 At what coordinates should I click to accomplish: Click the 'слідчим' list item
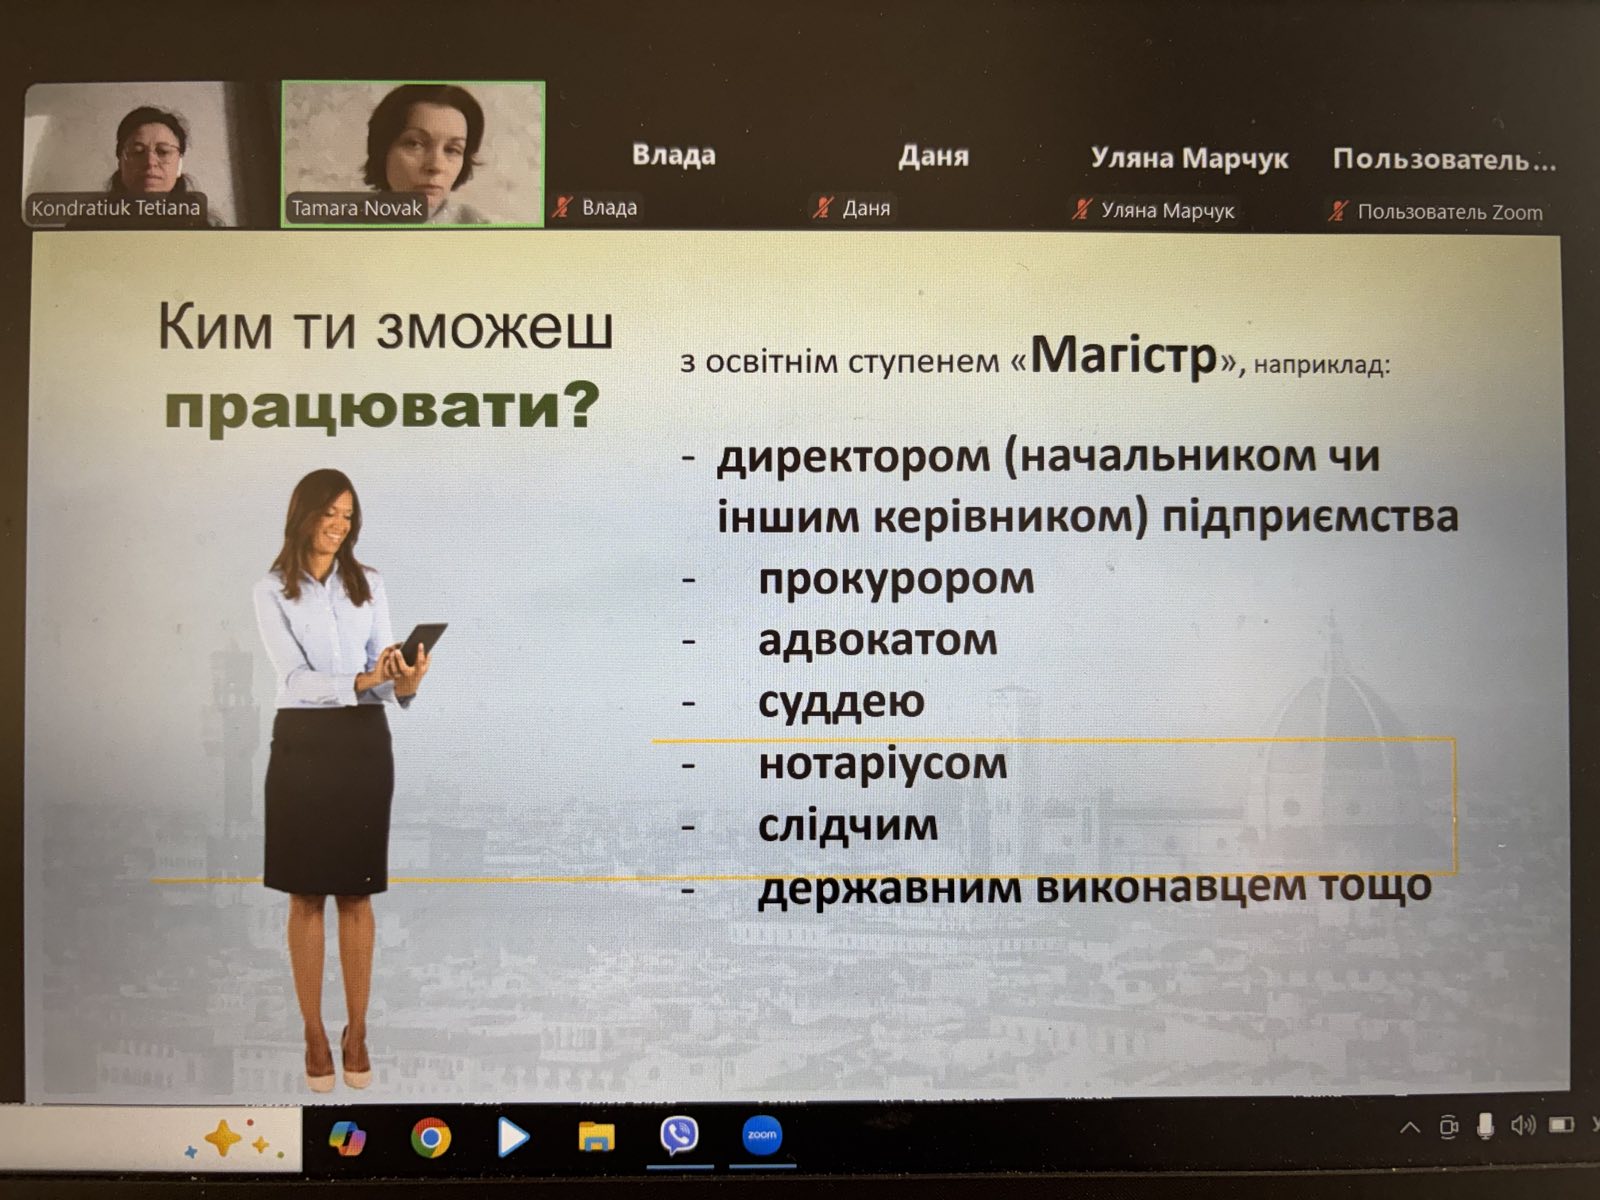tap(848, 826)
